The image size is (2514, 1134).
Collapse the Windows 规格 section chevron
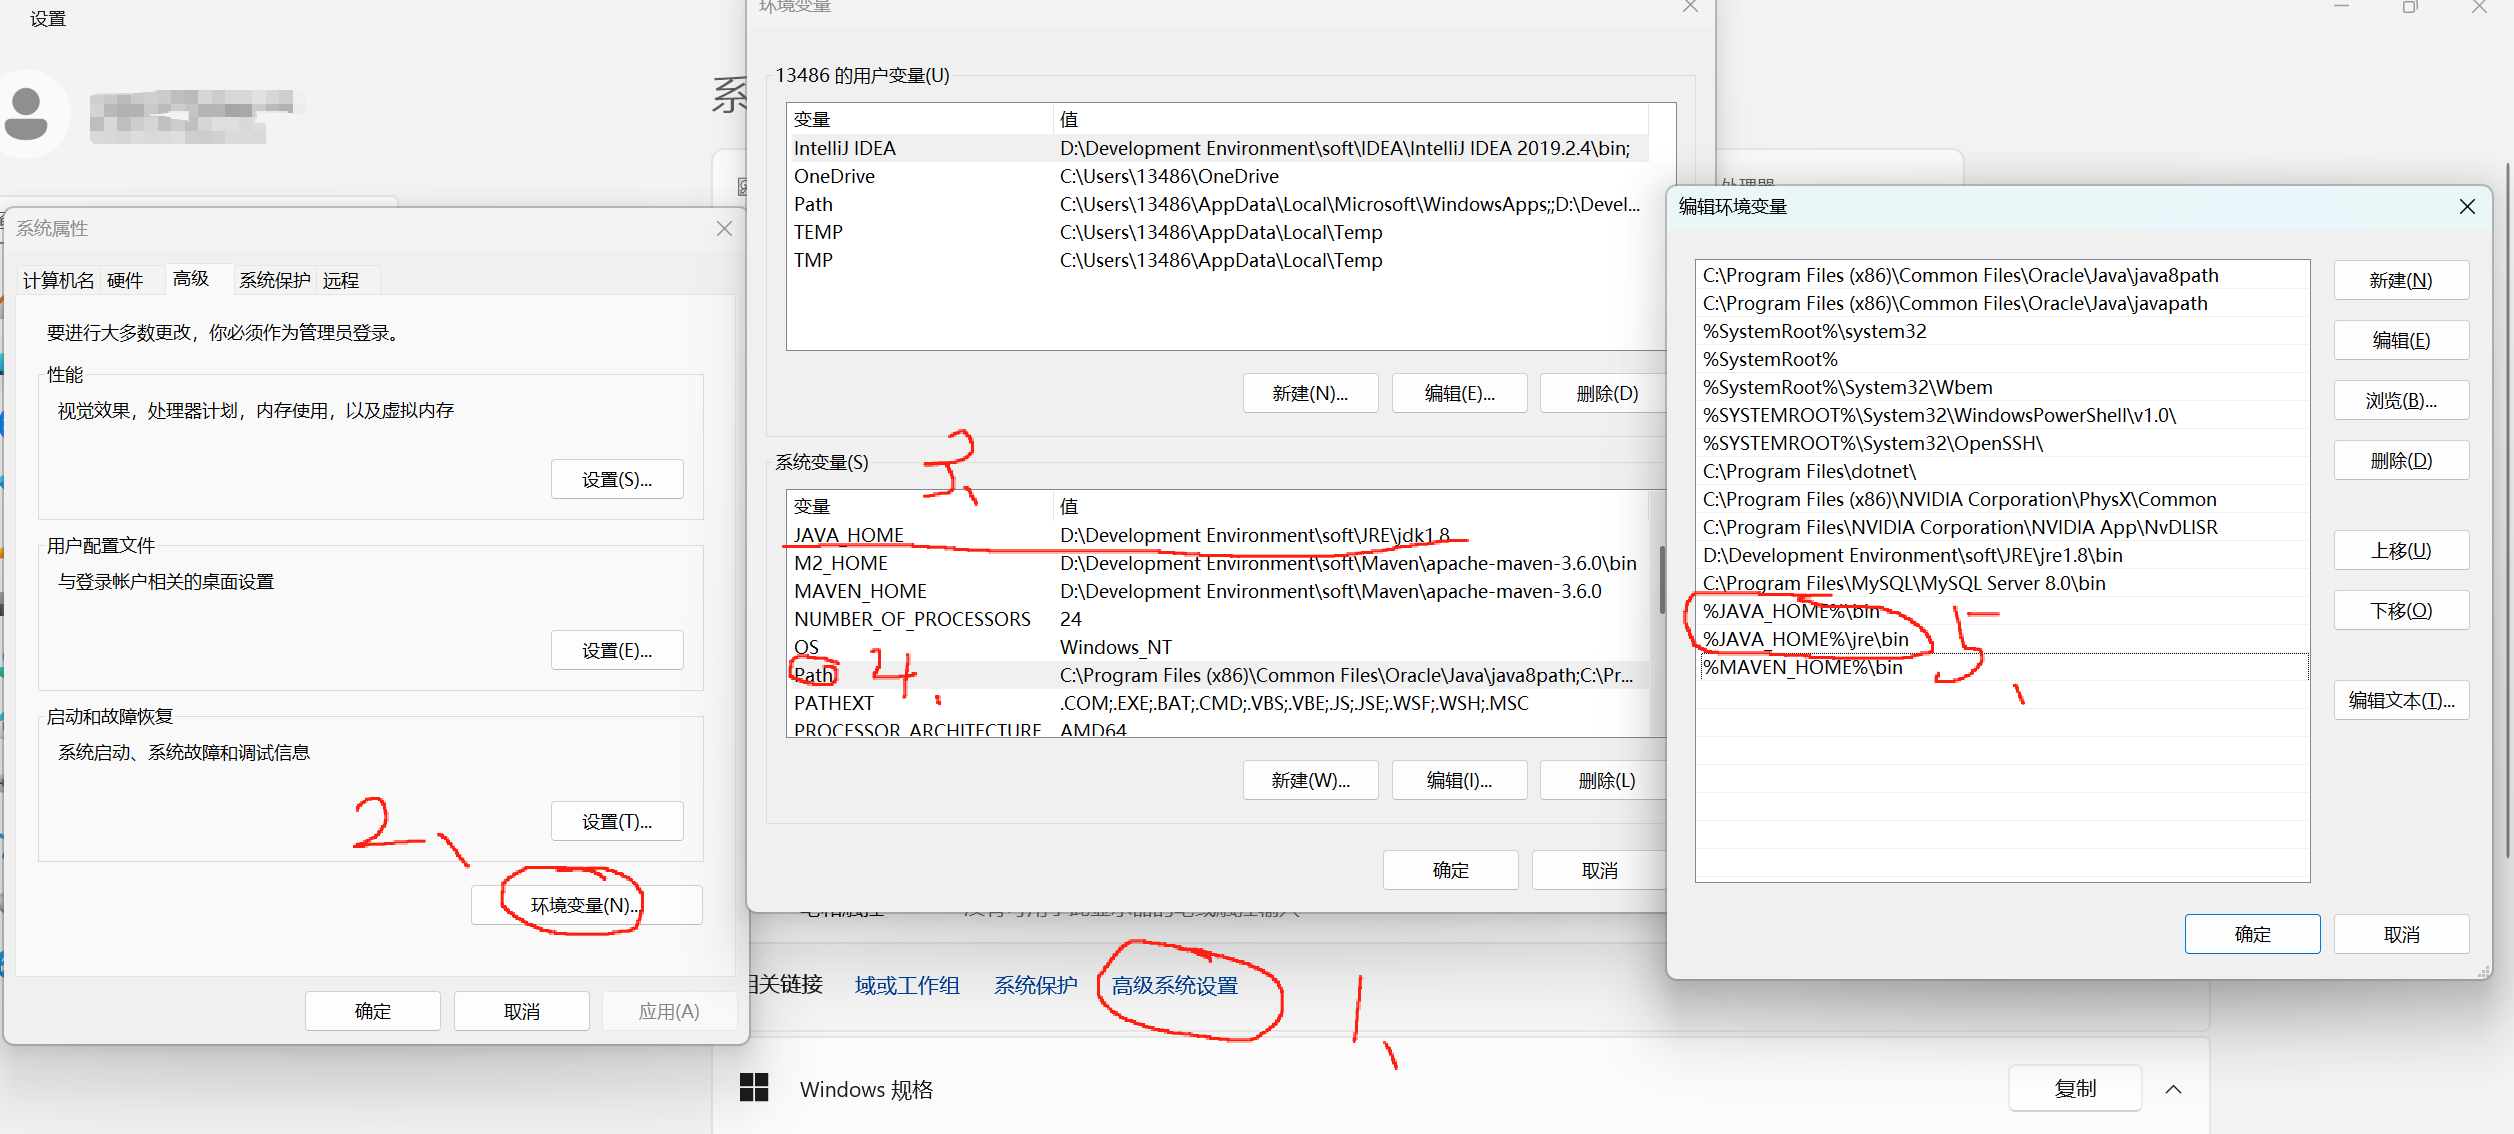2174,1088
